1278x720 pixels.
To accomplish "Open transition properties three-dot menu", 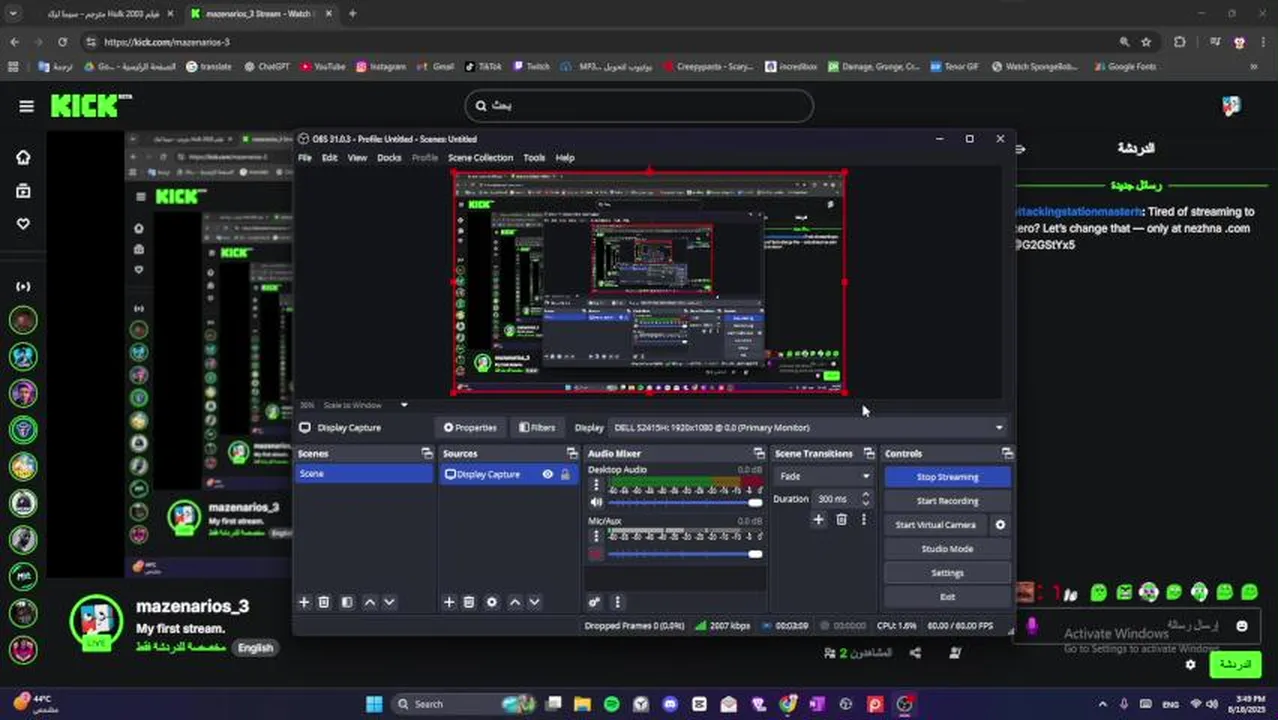I will point(864,520).
